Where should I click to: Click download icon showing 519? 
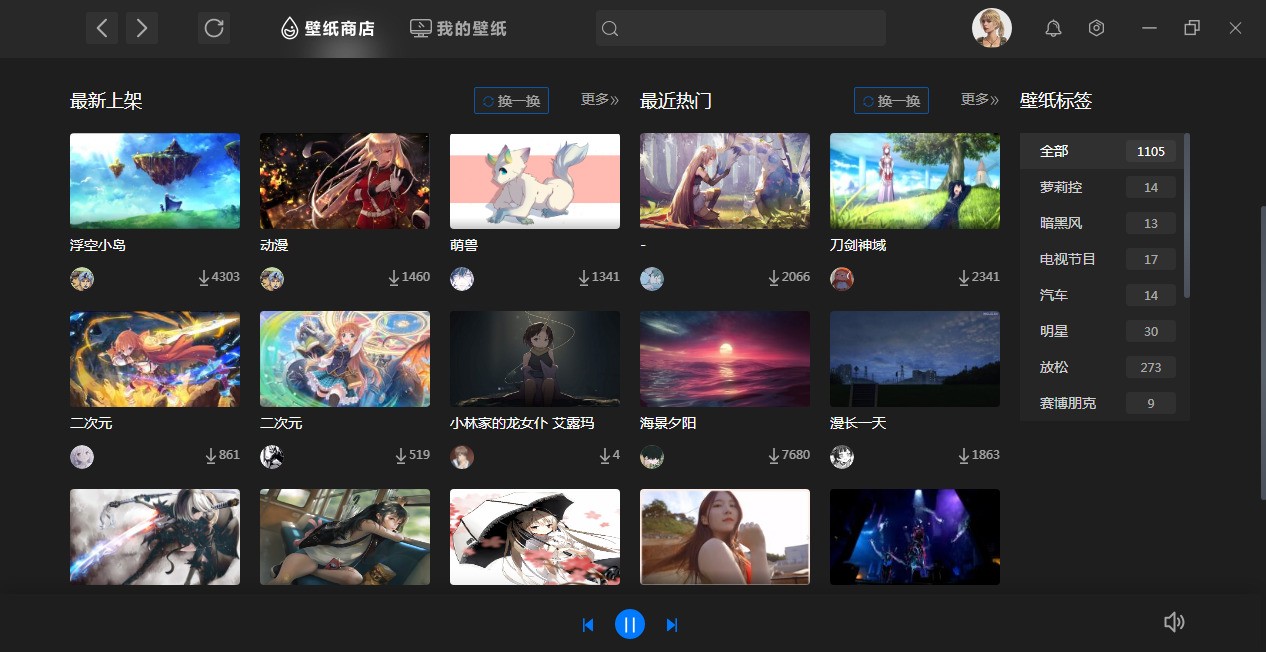[x=401, y=455]
